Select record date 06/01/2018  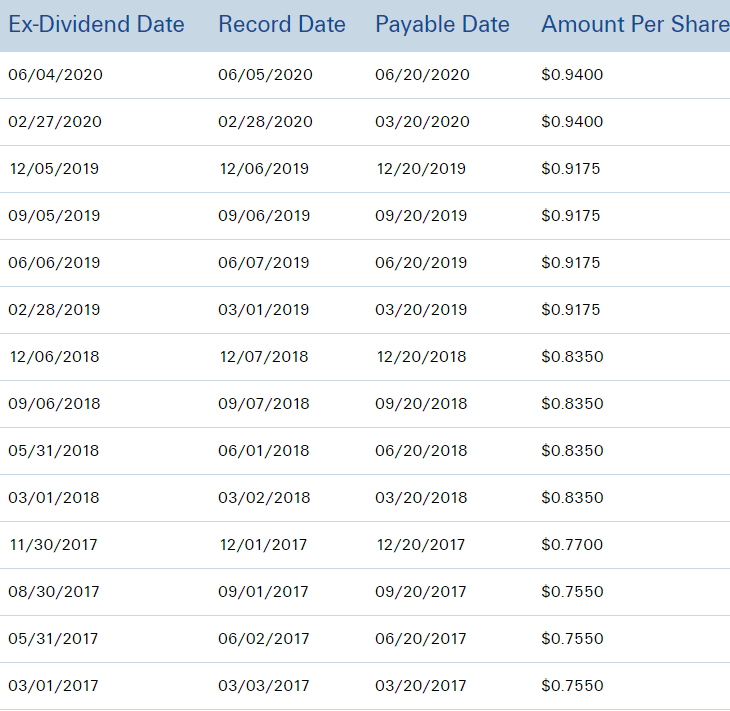click(264, 451)
